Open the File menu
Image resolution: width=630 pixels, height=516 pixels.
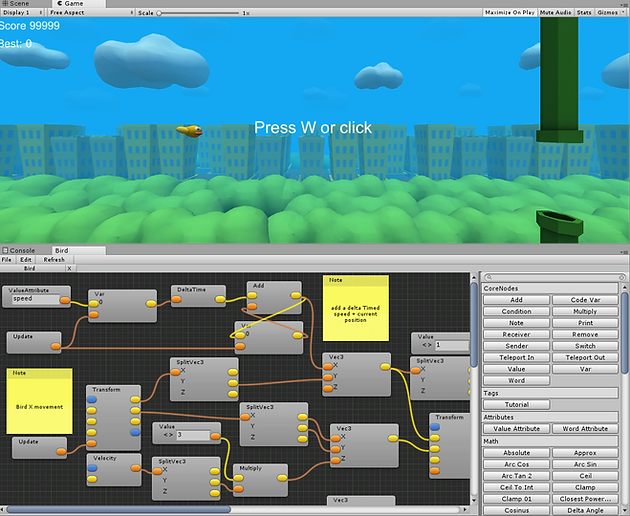click(x=6, y=260)
